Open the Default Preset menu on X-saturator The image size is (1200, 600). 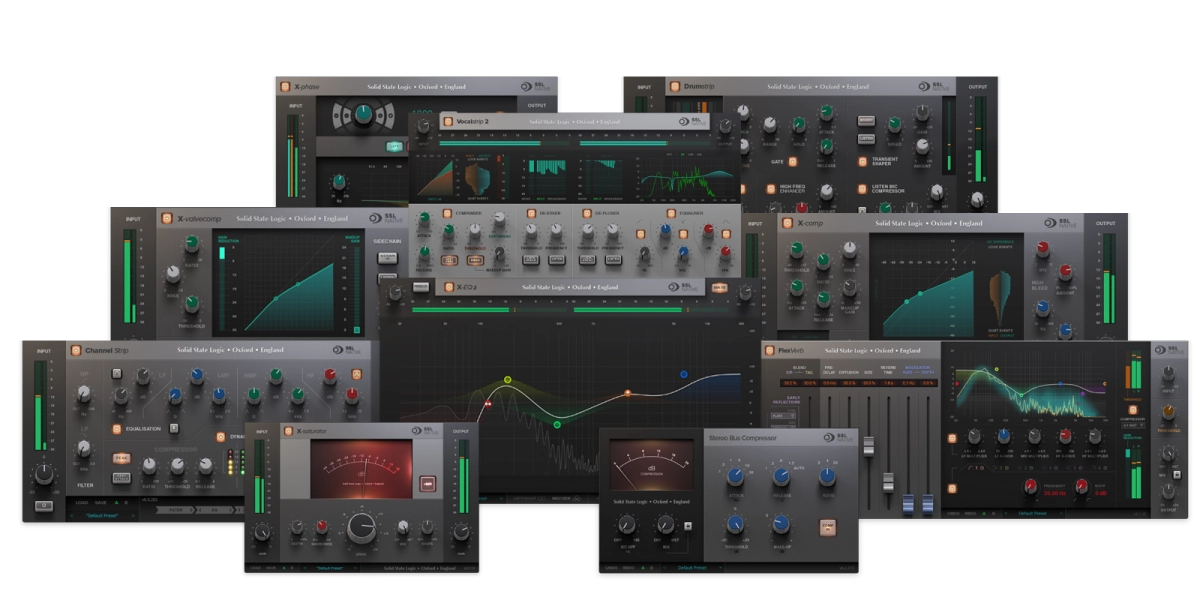[x=330, y=567]
